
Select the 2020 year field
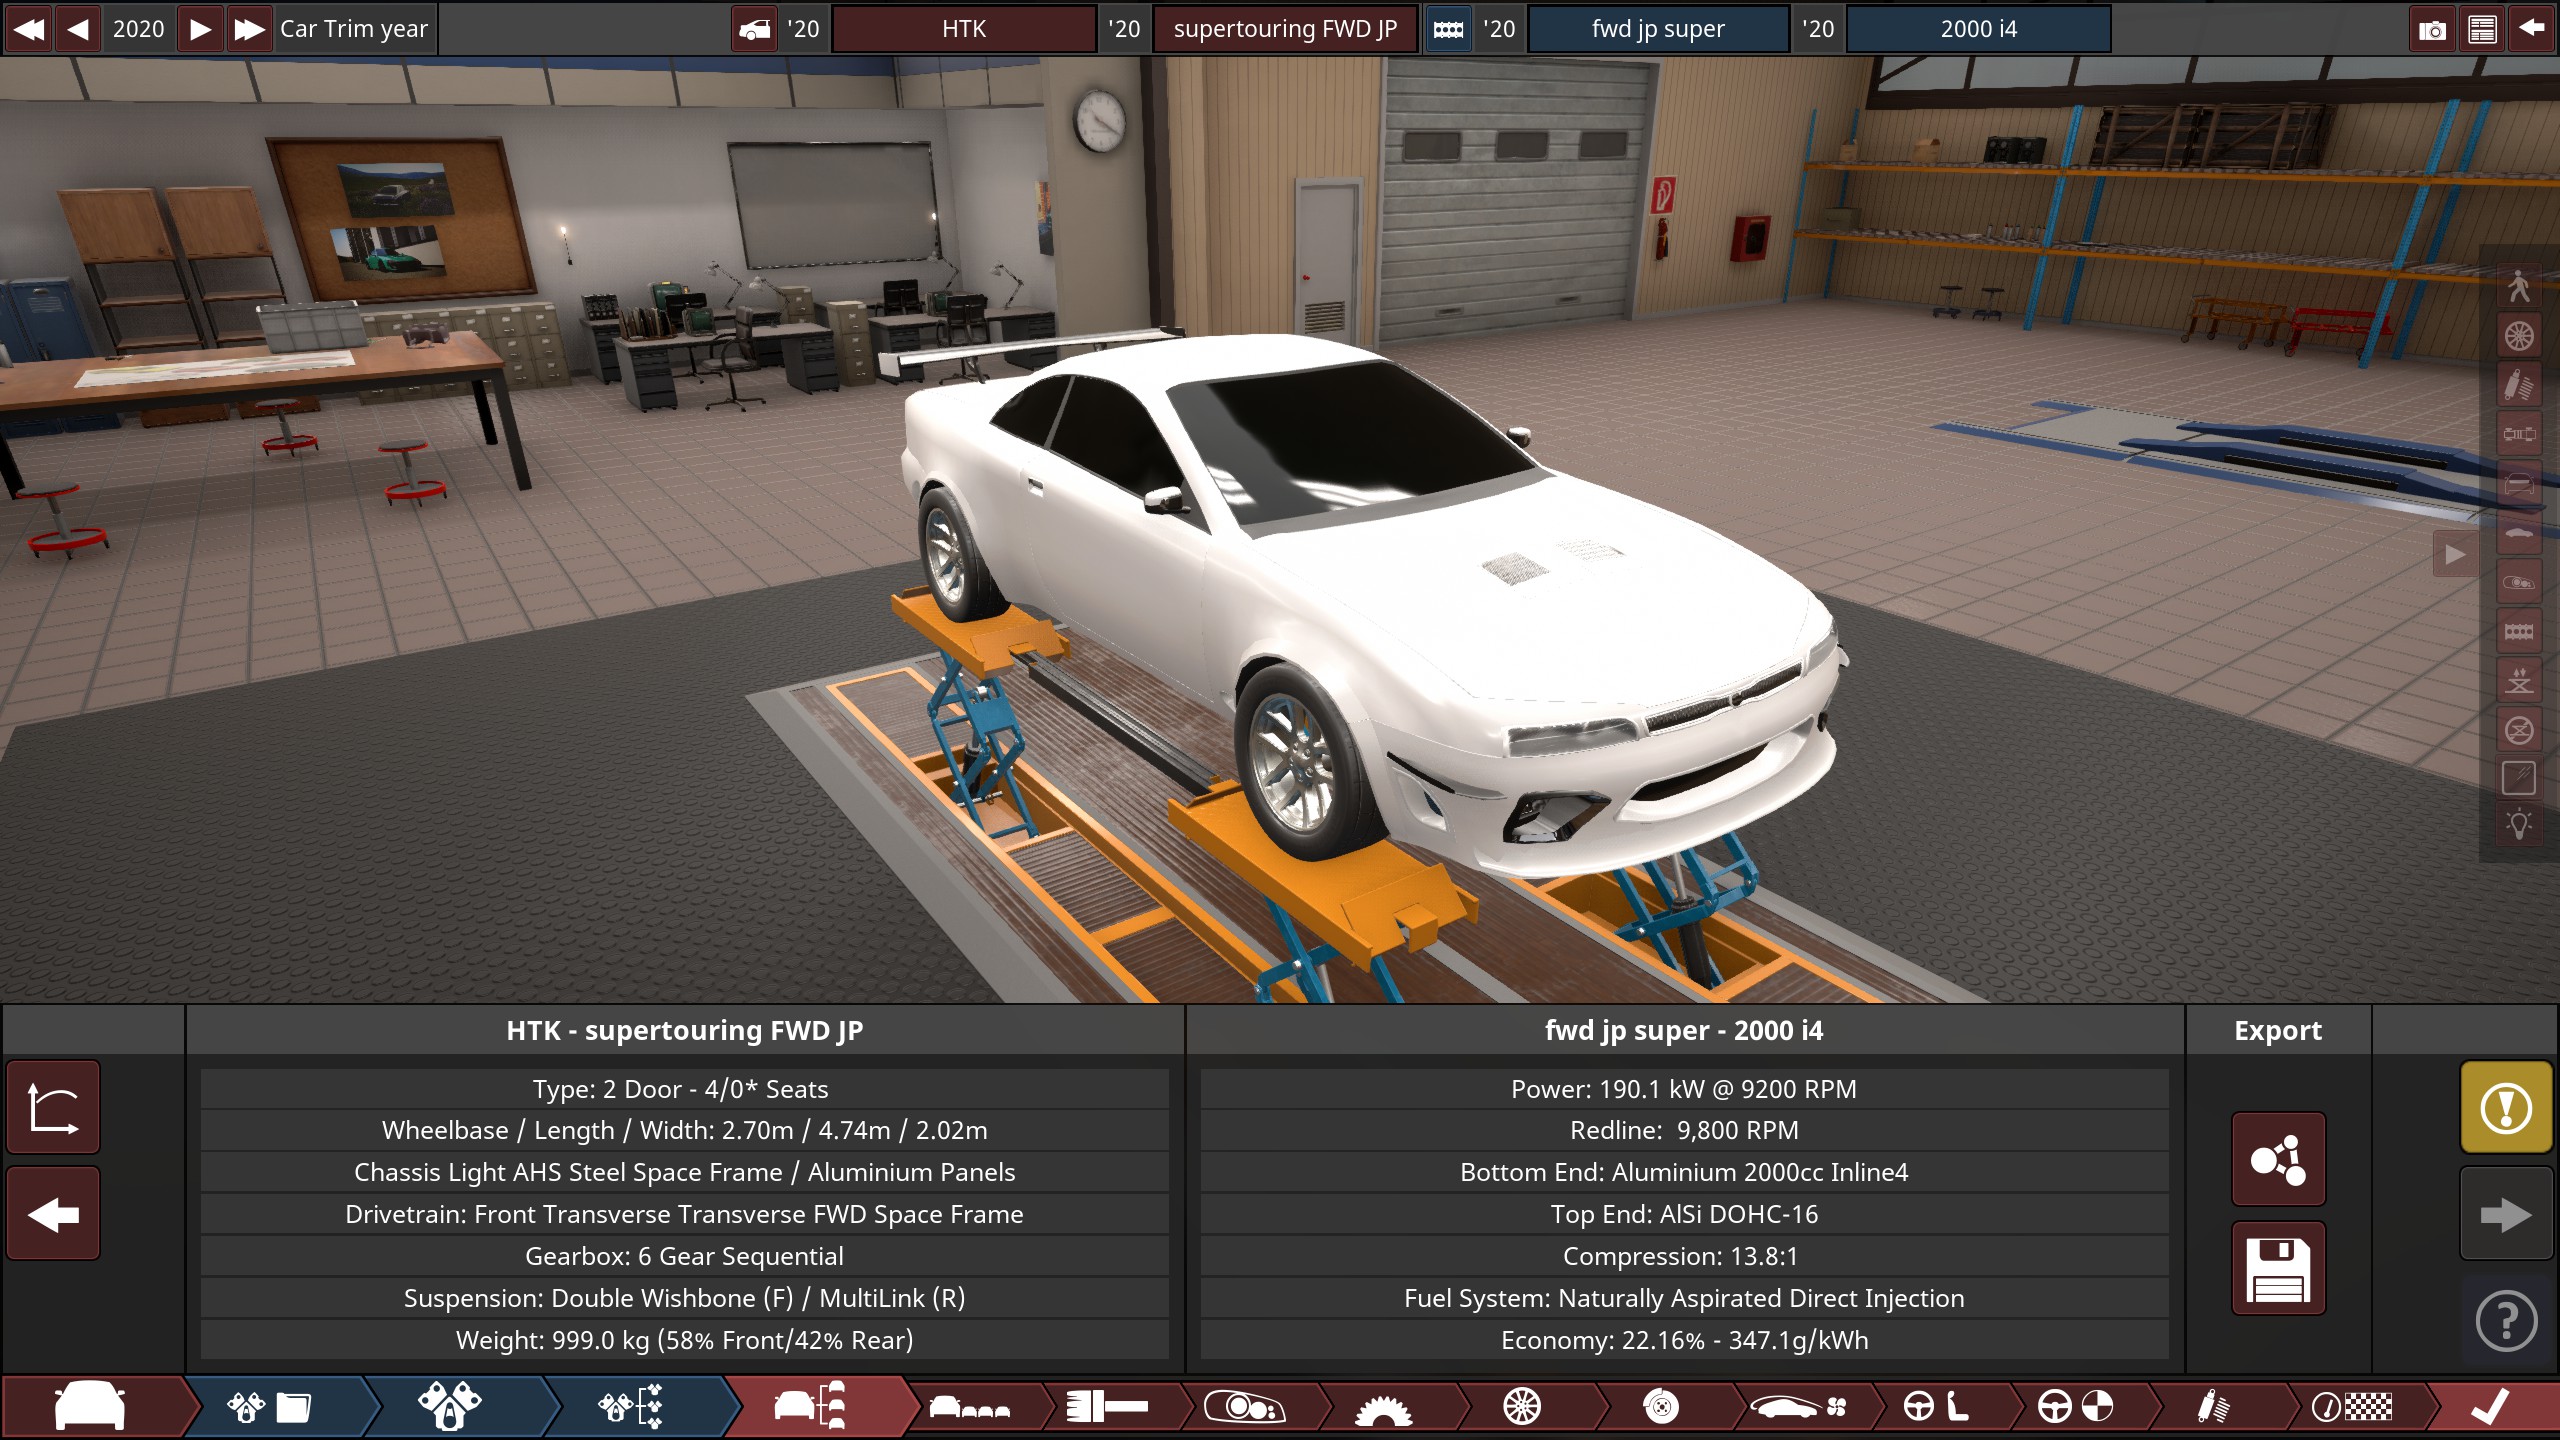(x=138, y=28)
